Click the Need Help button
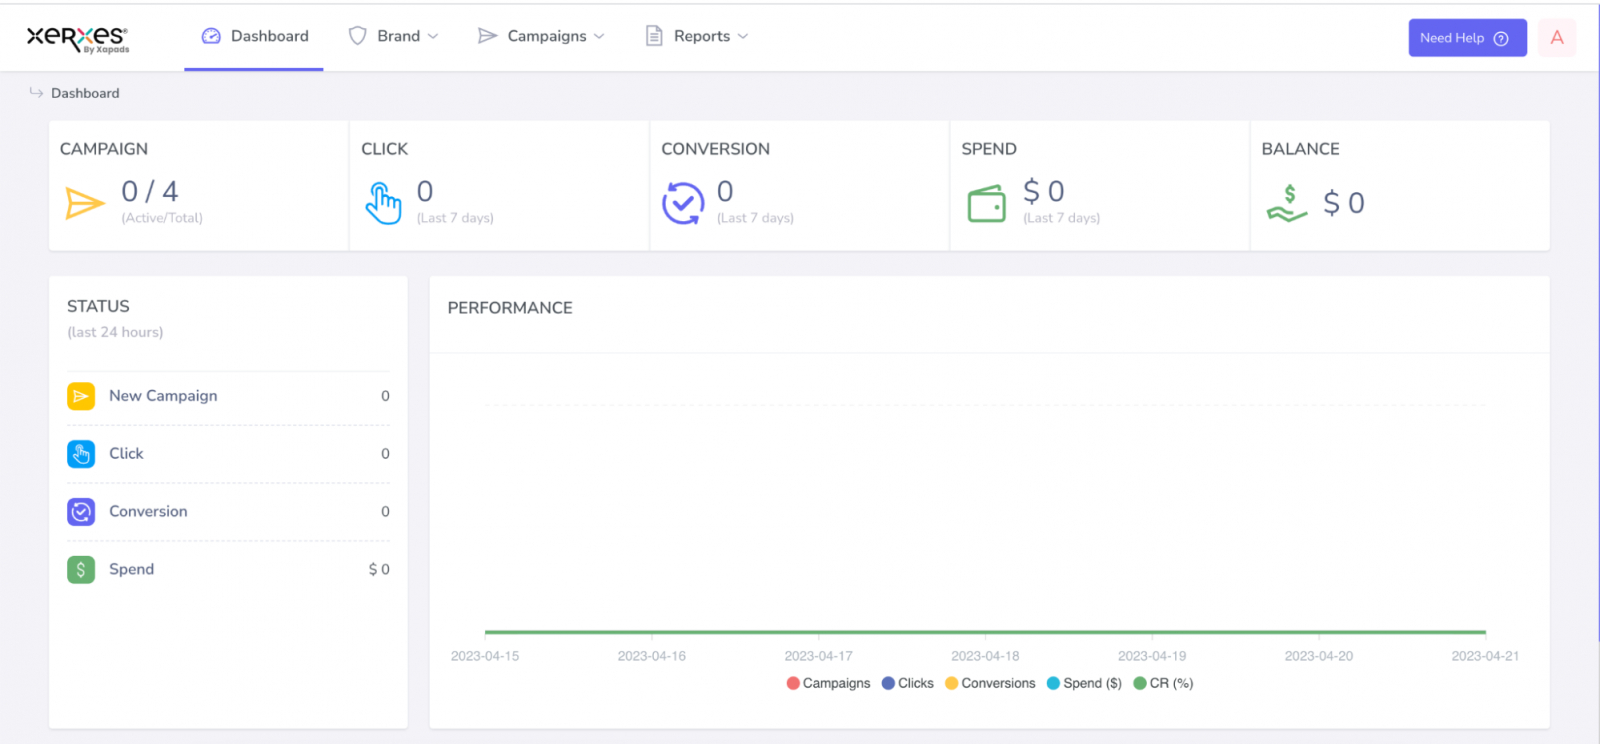 tap(1466, 38)
